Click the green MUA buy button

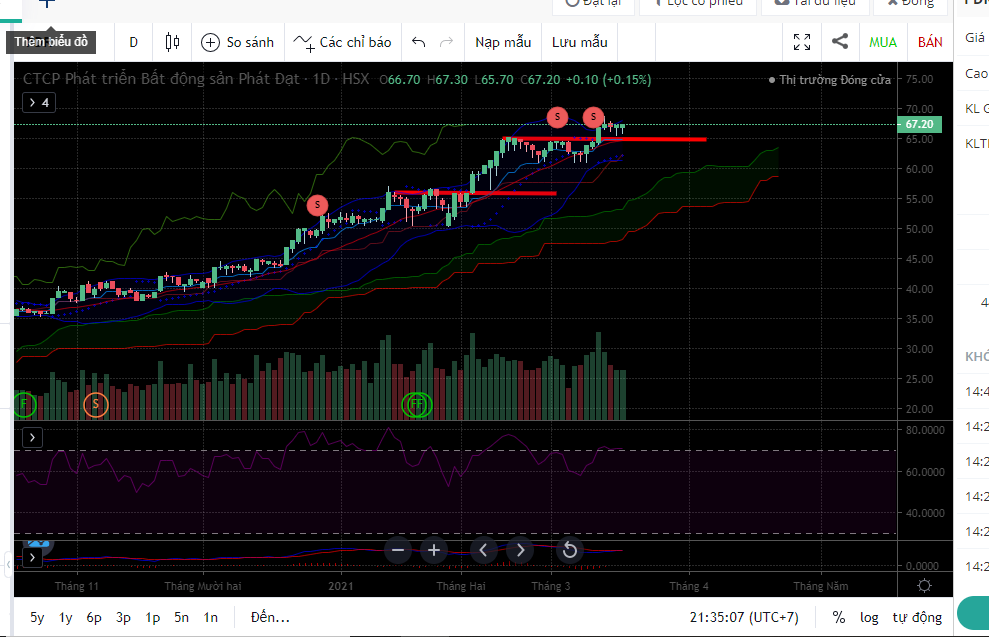[x=883, y=42]
